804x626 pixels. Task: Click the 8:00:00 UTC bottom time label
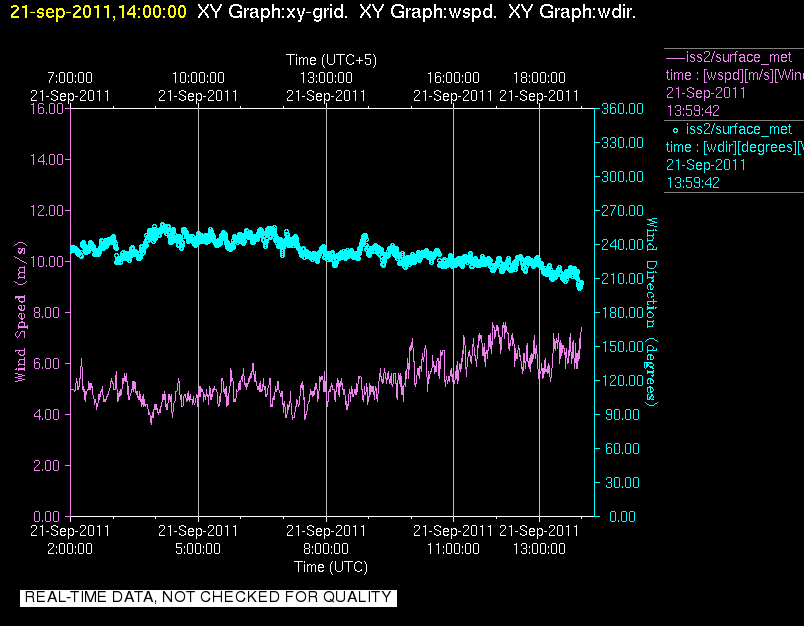326,549
